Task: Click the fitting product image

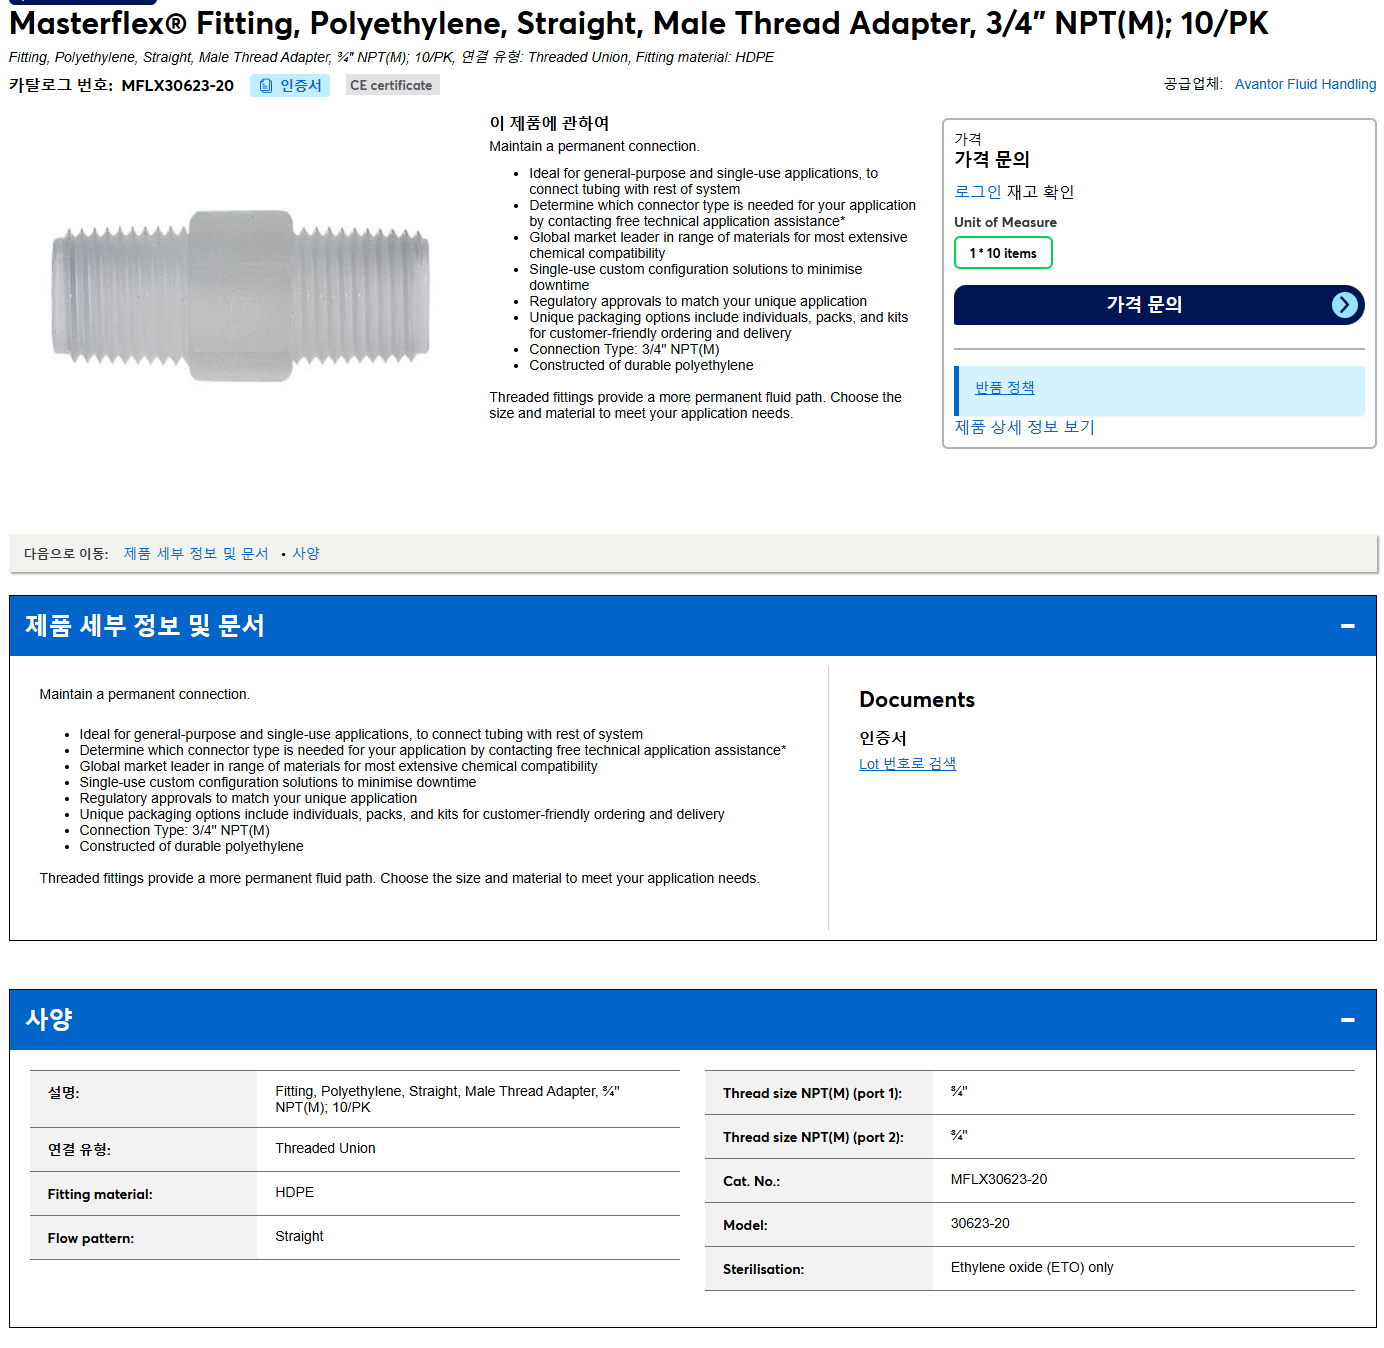Action: coord(241,295)
